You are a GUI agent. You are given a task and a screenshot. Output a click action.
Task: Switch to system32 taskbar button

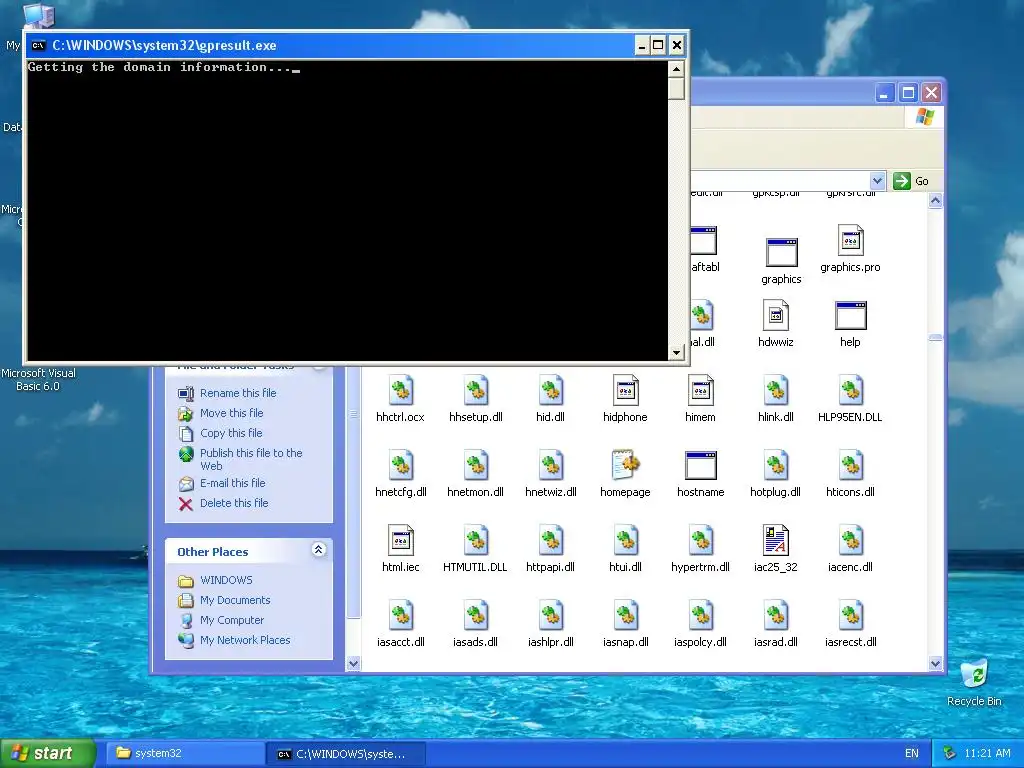[x=185, y=754]
